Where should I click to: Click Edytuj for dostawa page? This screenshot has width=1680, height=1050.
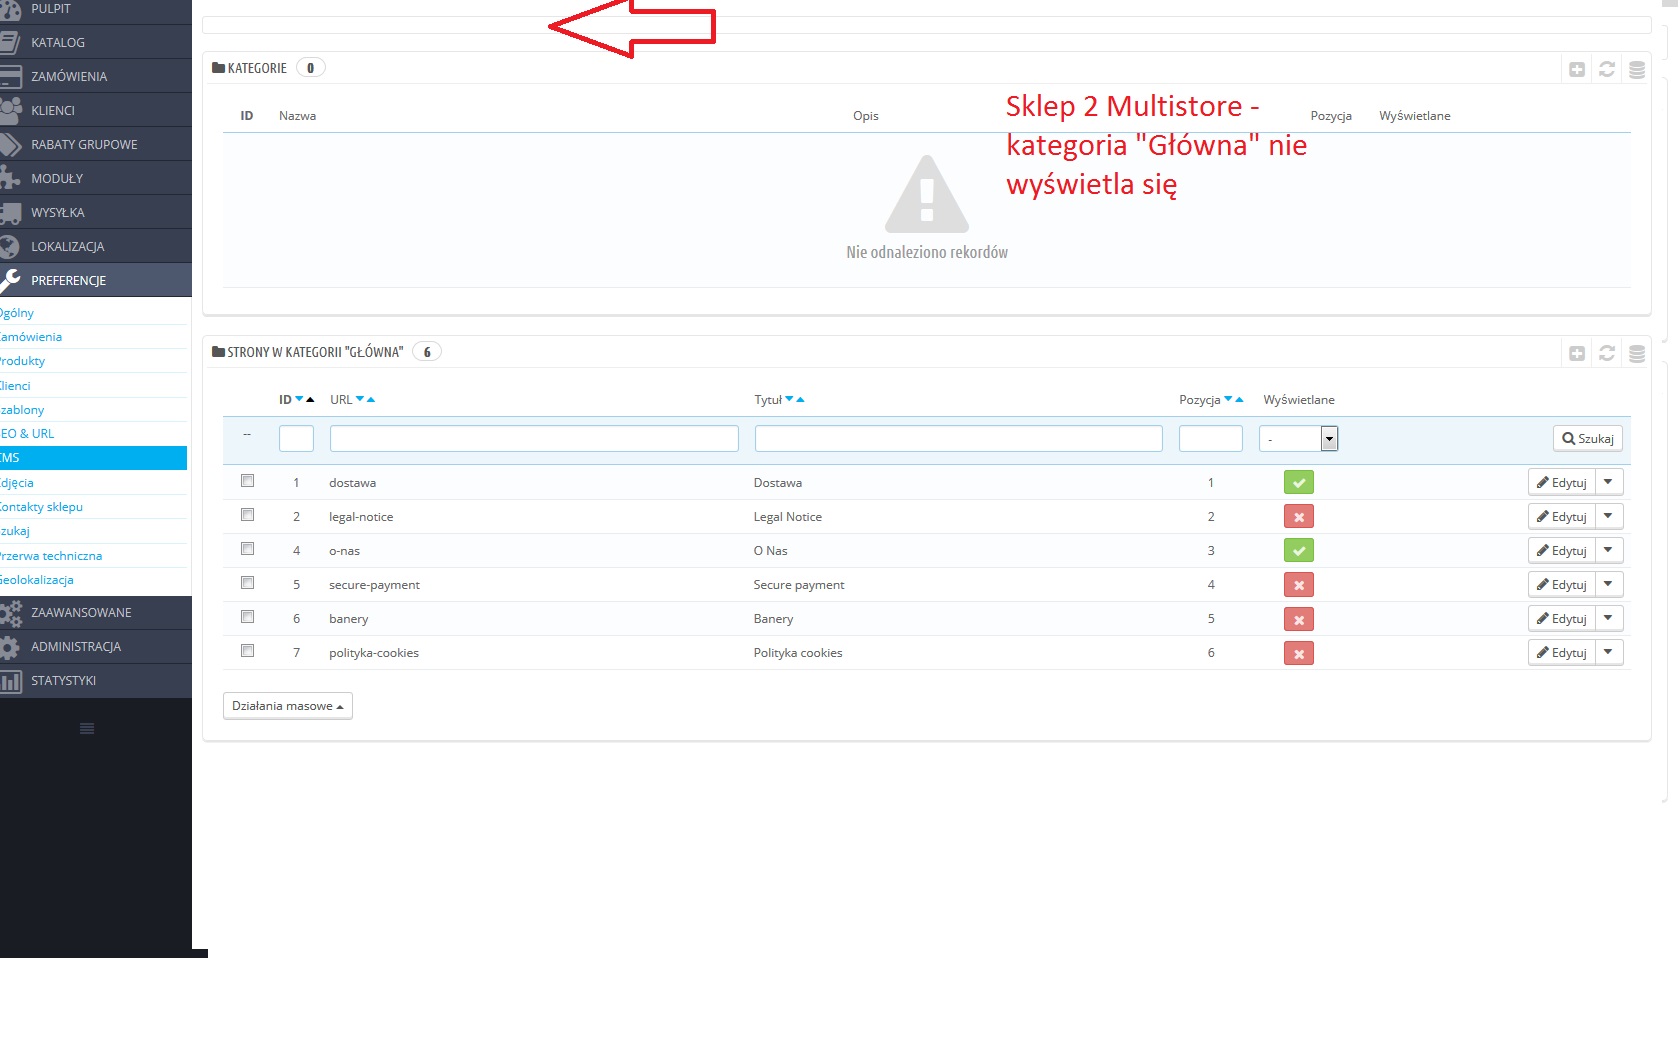point(1562,482)
